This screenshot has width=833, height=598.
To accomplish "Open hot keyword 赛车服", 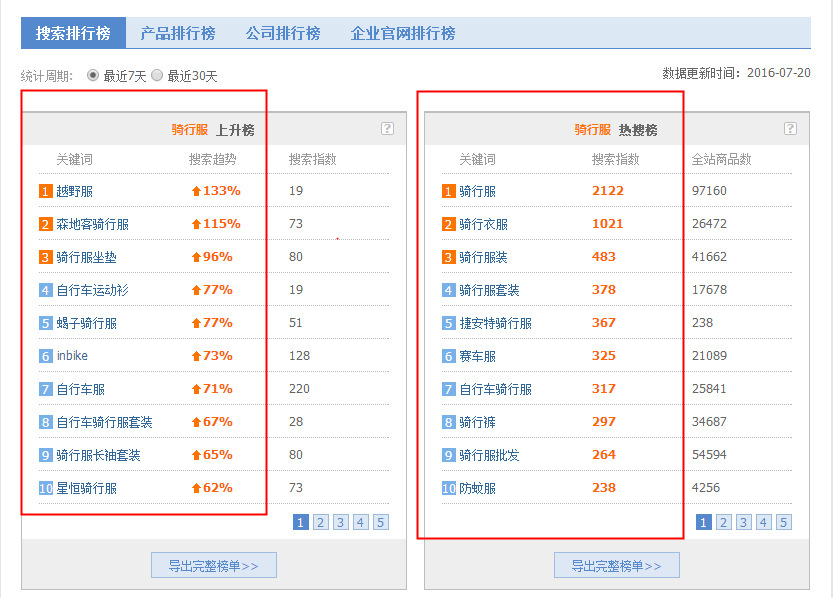I will 478,356.
